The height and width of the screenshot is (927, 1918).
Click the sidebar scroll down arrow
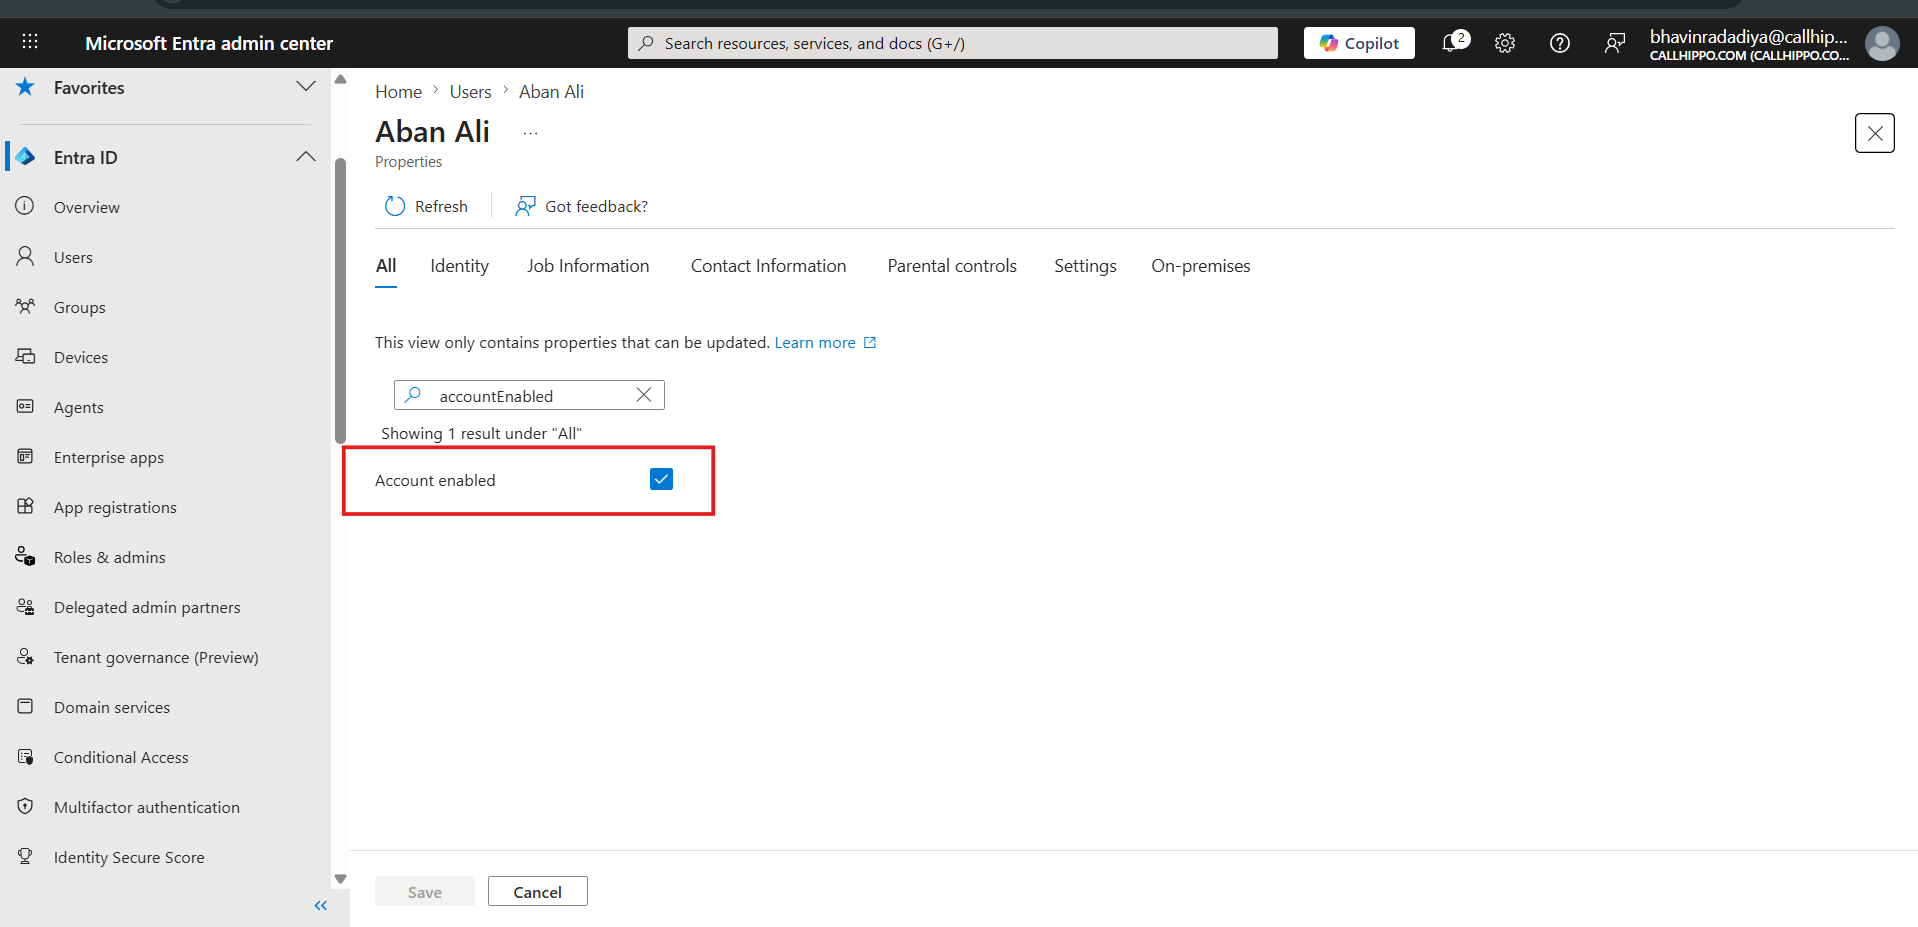[x=340, y=879]
